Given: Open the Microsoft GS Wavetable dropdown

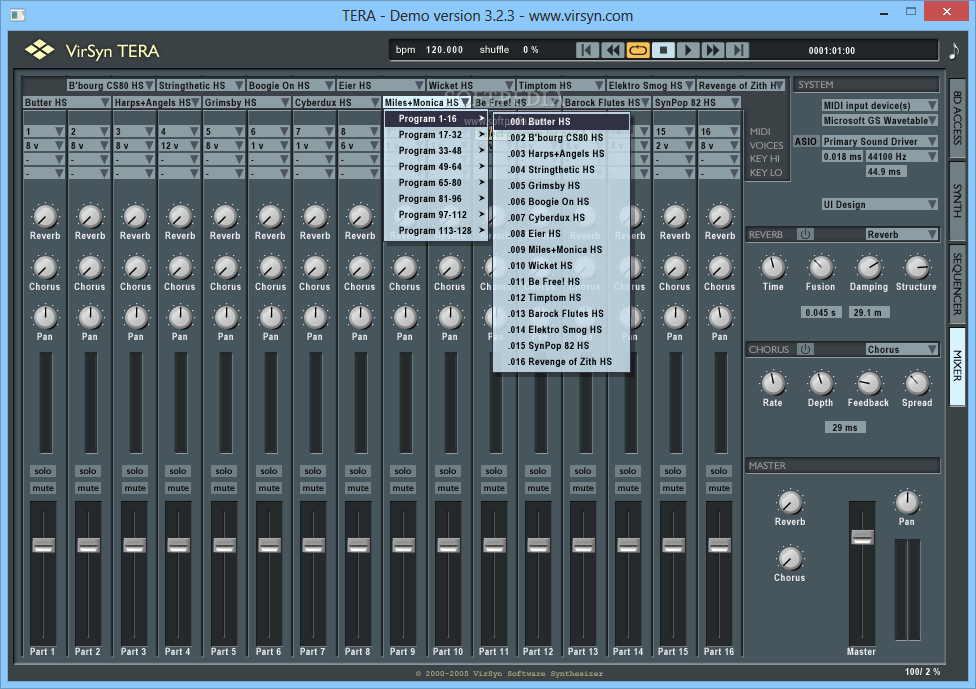Looking at the screenshot, I should [880, 120].
